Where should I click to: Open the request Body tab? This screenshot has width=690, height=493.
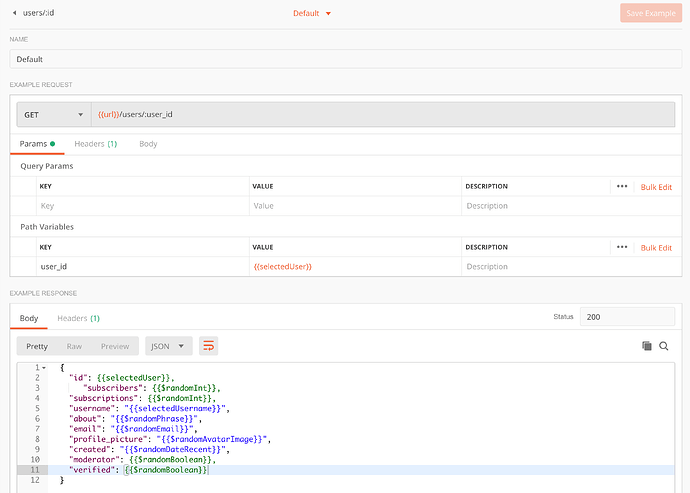point(148,144)
